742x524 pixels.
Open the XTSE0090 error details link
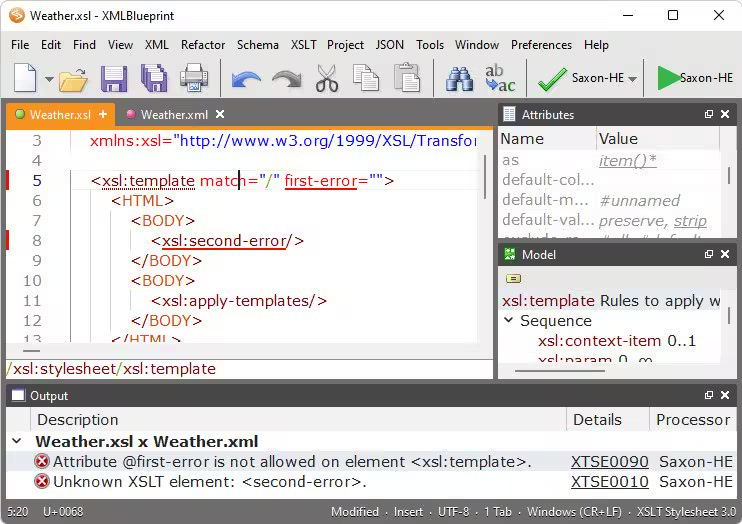click(610, 462)
